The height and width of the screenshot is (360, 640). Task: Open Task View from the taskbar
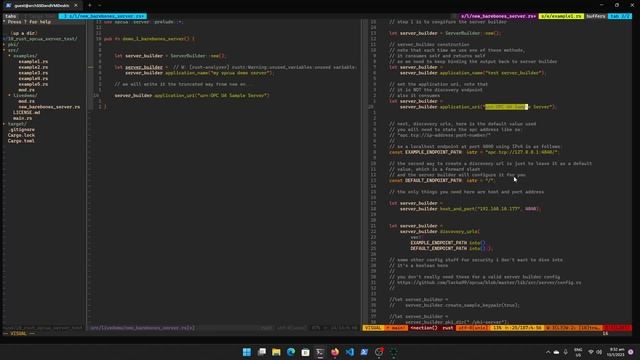pyautogui.click(x=262, y=352)
